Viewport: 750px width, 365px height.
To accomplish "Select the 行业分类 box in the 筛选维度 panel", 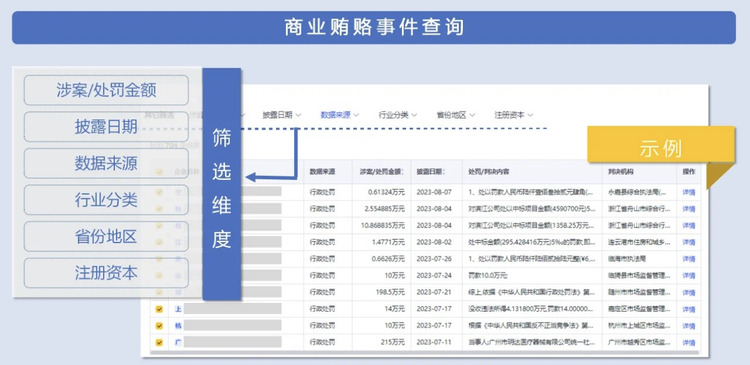I will click(106, 199).
